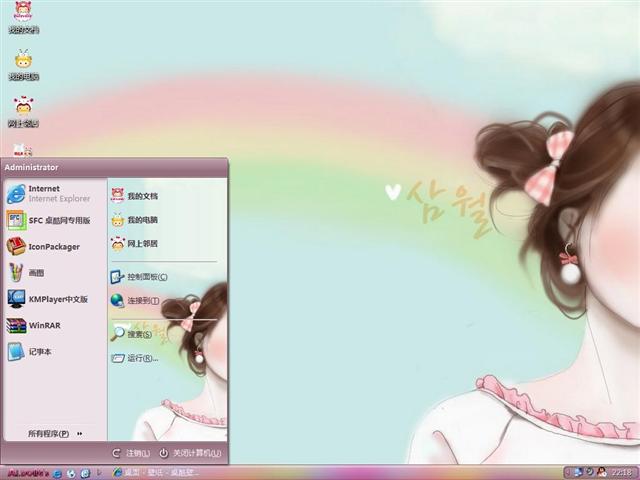
Task: Expand the 连接到 submenu
Action: pyautogui.click(x=135, y=301)
